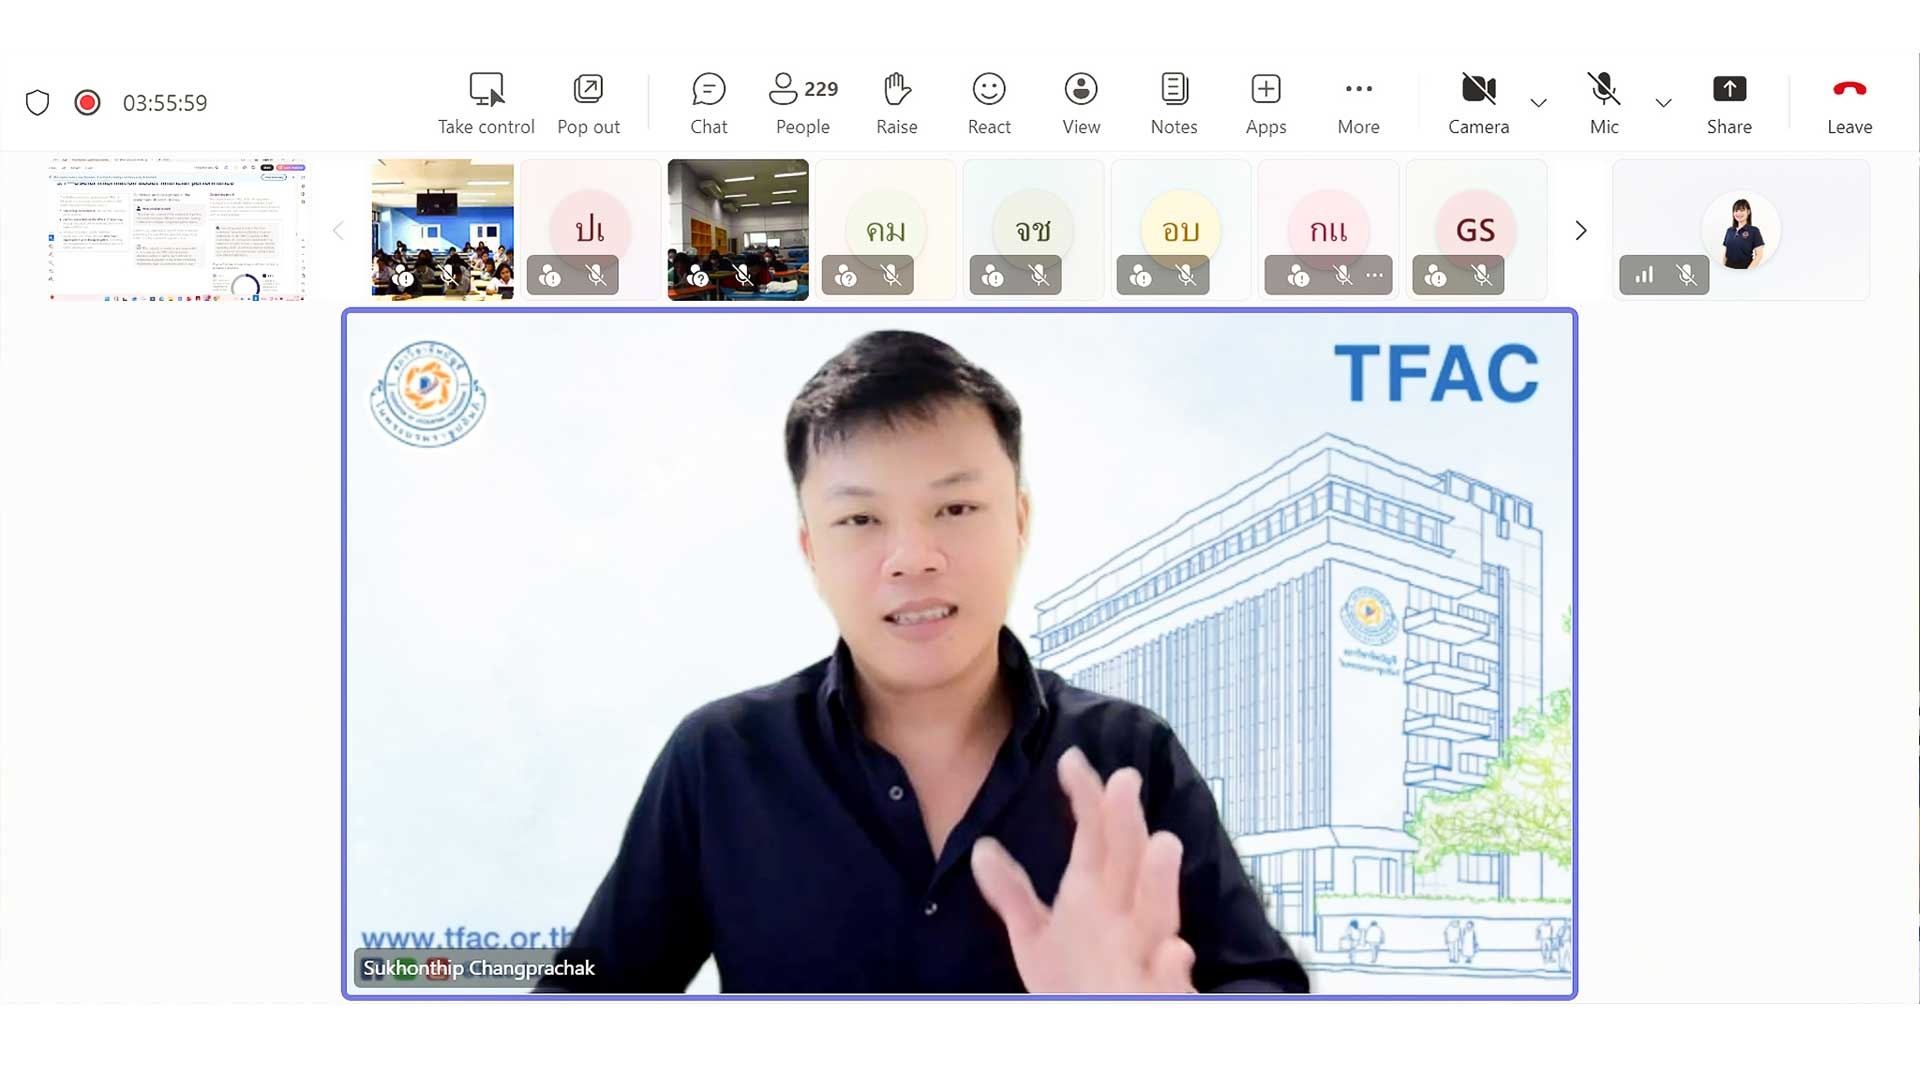Go to next participants page
Image resolution: width=1920 pixels, height=1080 pixels.
point(1580,231)
